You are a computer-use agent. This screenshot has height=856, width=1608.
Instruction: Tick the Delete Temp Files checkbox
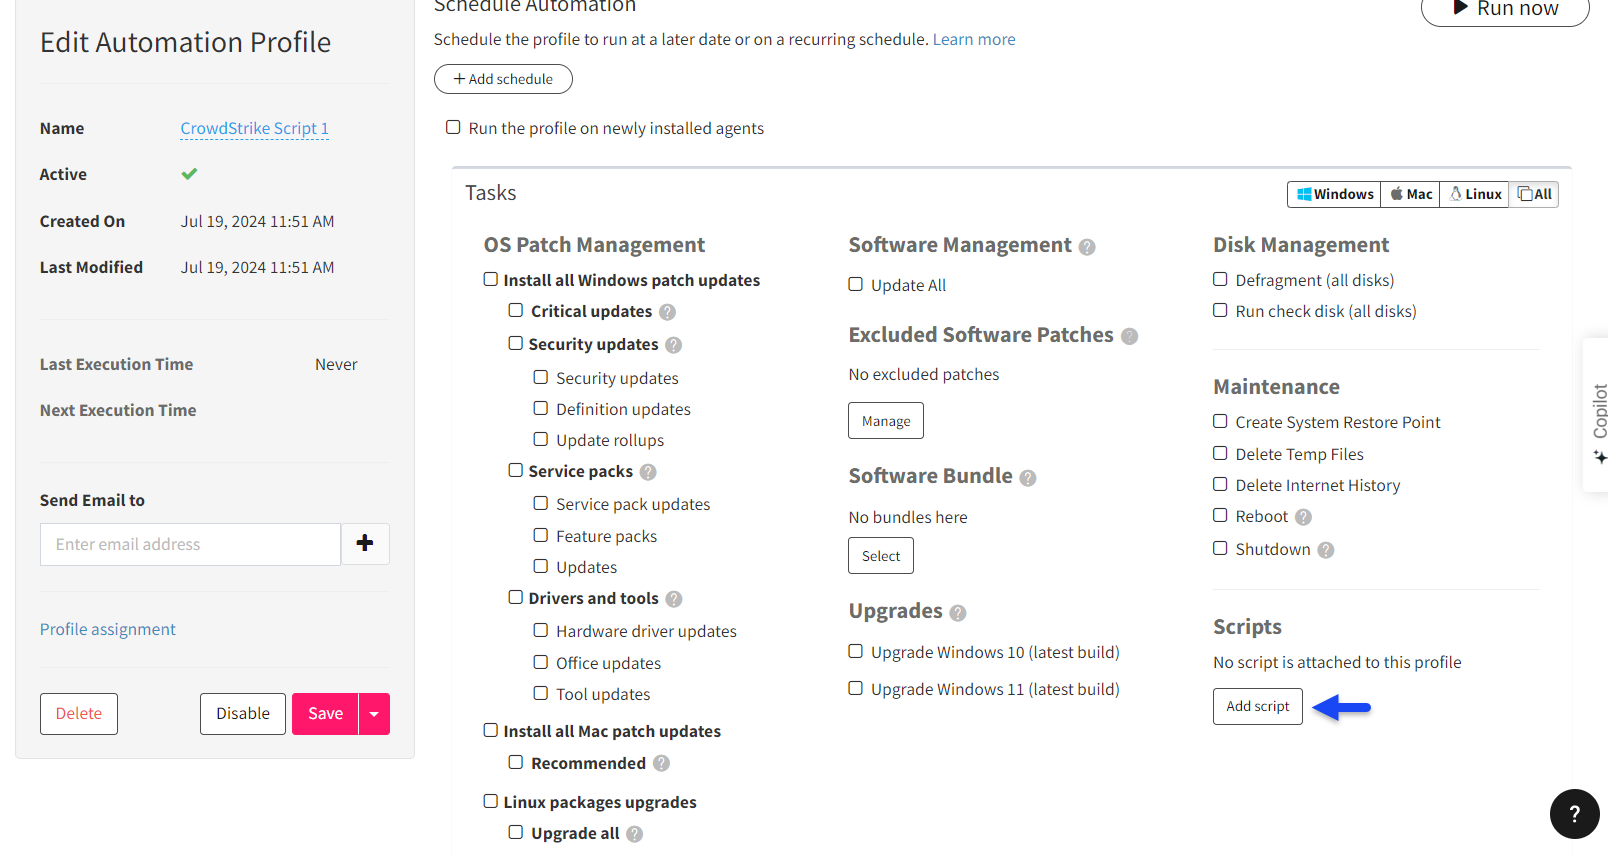tap(1220, 453)
